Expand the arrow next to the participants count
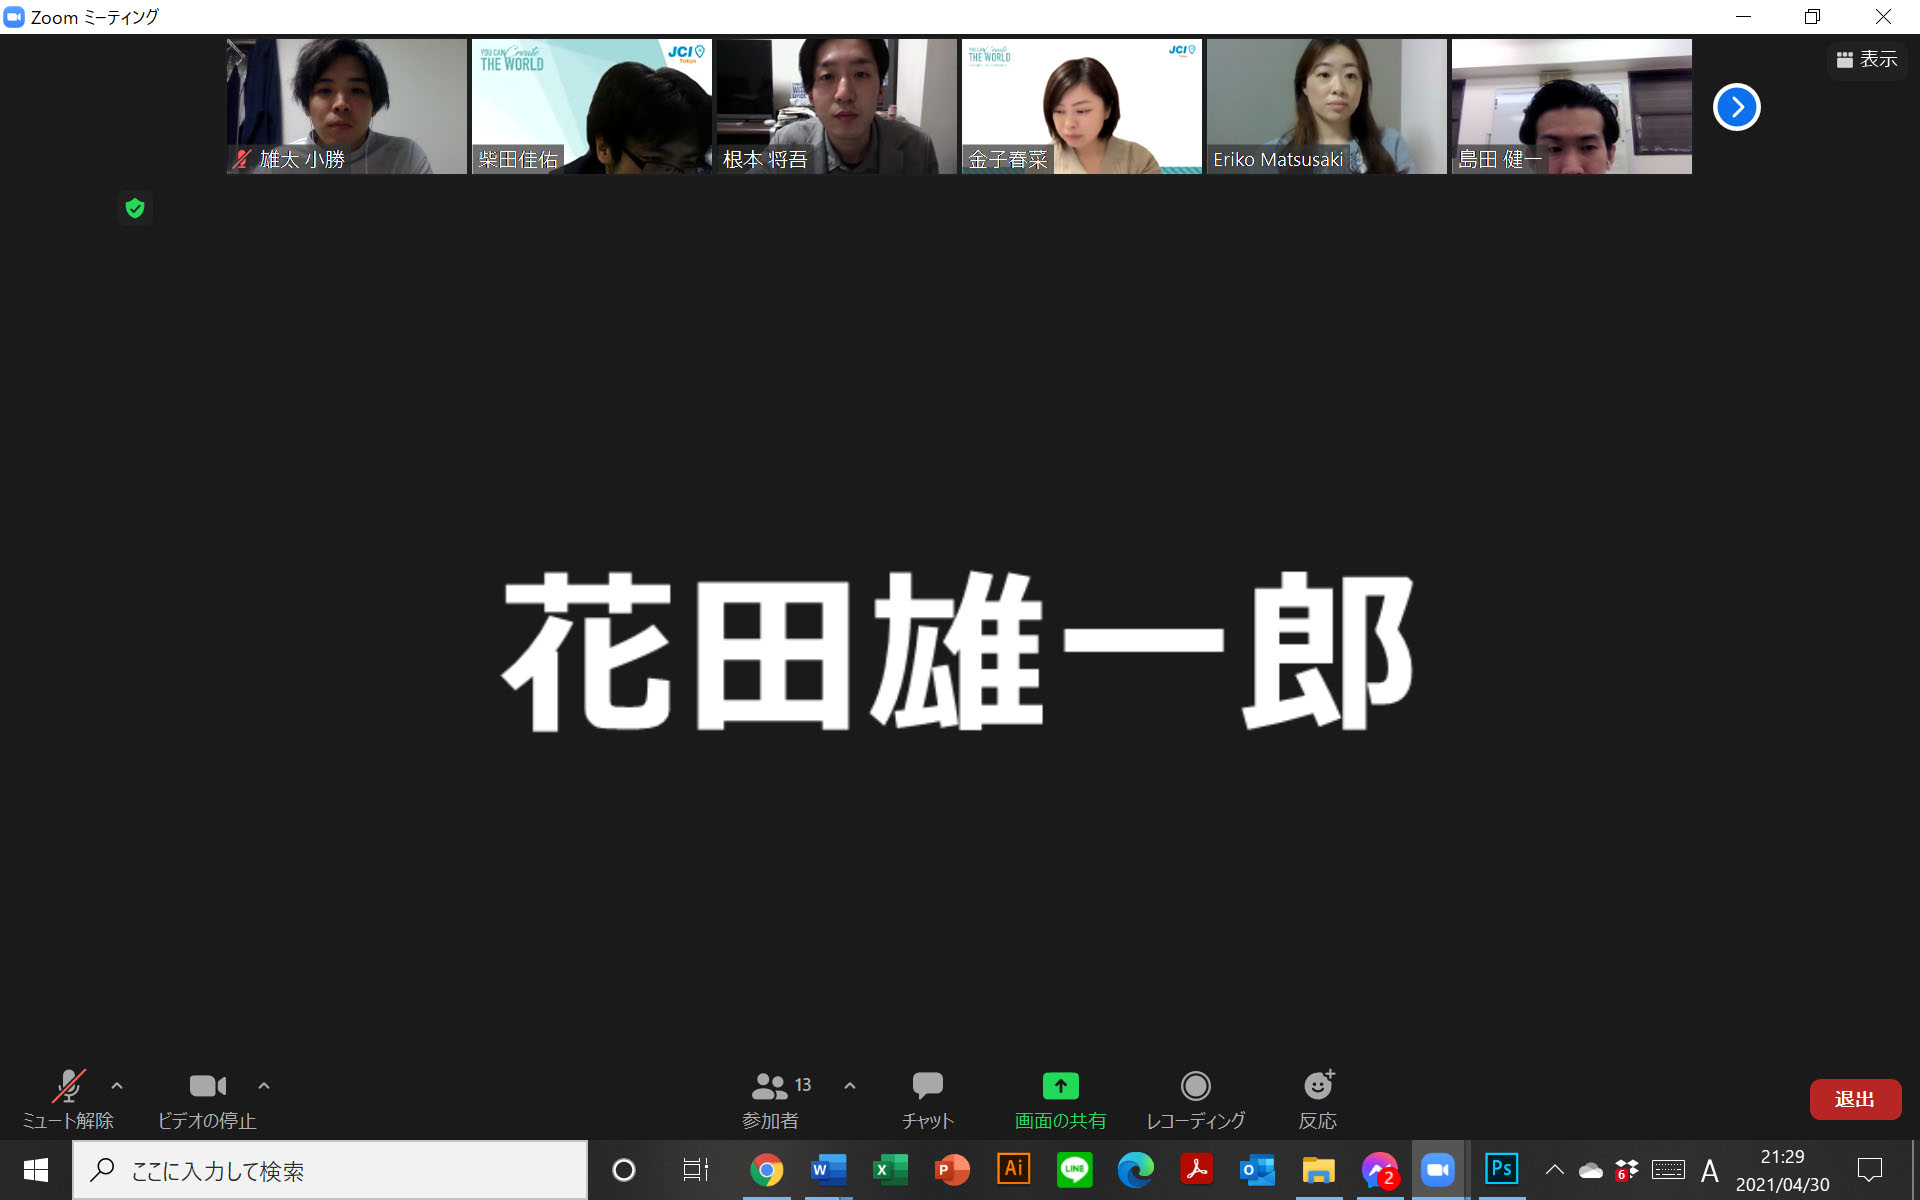The height and width of the screenshot is (1200, 1920). tap(850, 1085)
